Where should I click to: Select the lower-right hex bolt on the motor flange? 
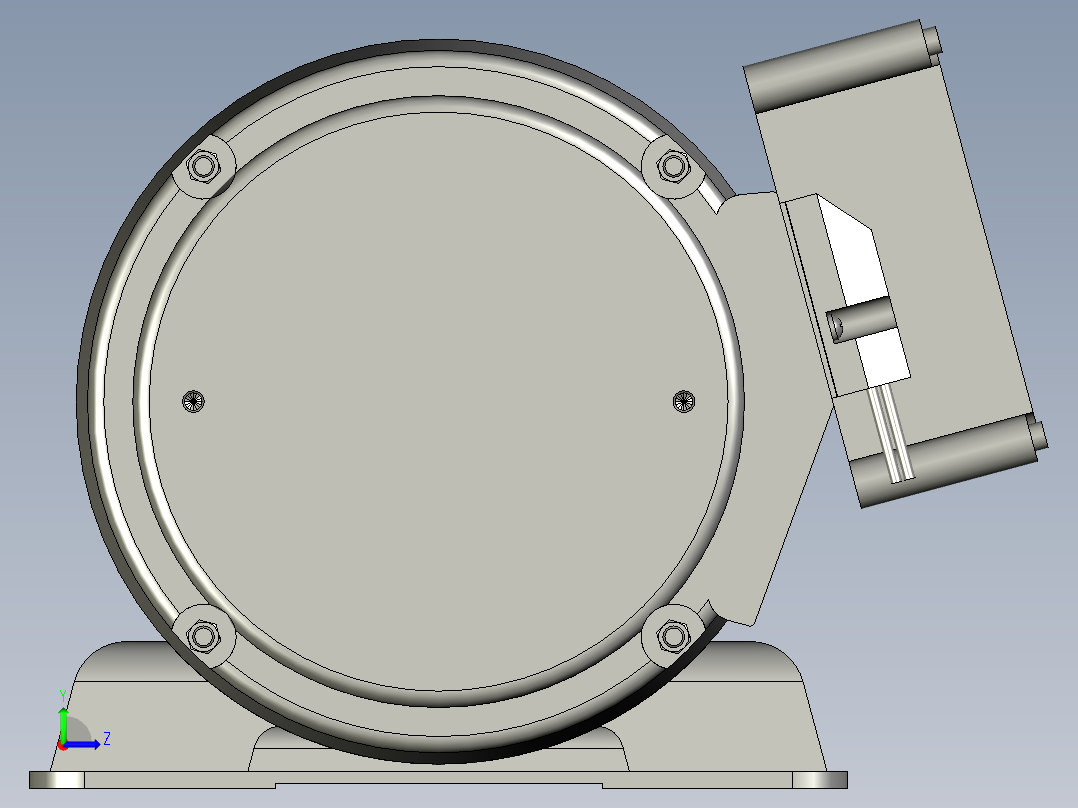click(x=672, y=637)
